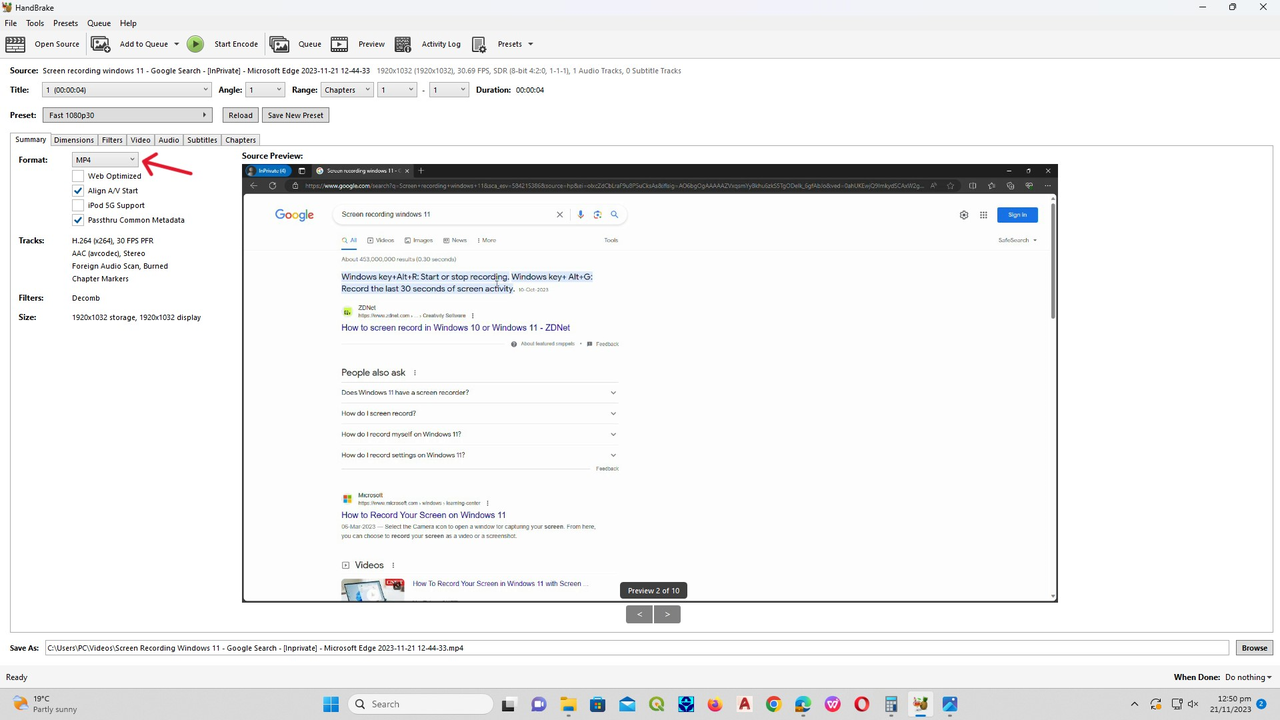
Task: Launch Opera browser from the taskbar
Action: click(x=861, y=704)
